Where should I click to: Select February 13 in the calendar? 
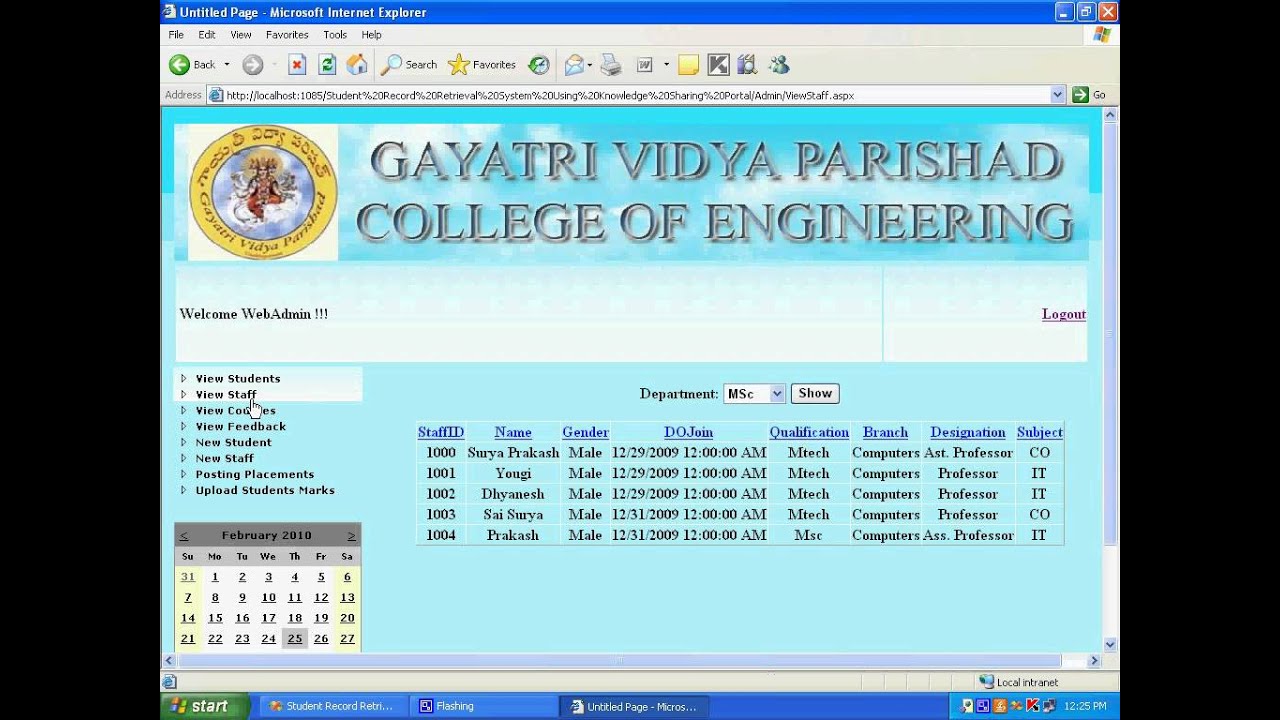coord(347,597)
